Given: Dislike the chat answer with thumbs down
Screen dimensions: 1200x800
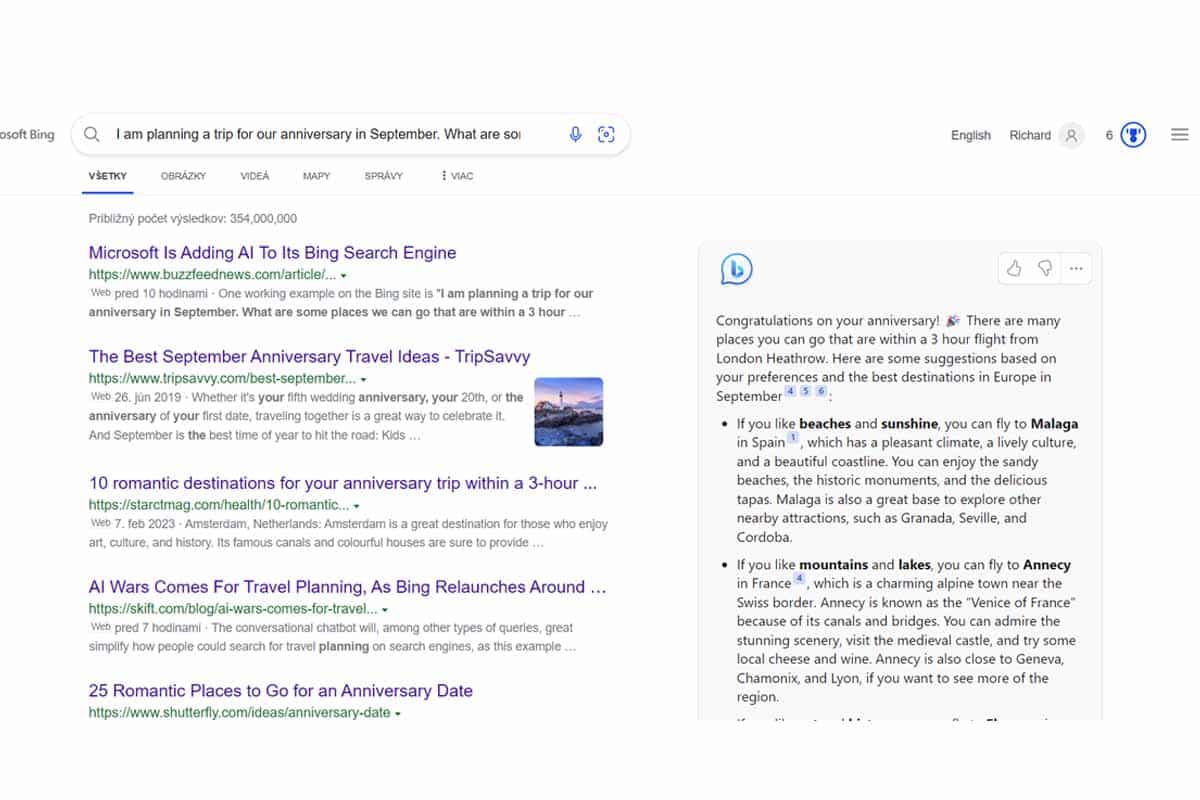Looking at the screenshot, I should 1045,268.
